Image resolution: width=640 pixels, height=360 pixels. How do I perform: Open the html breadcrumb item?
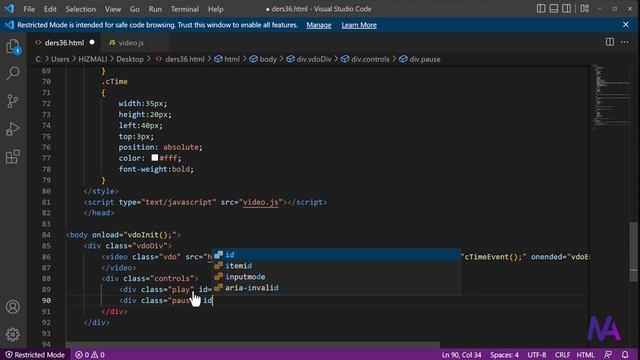pos(228,59)
